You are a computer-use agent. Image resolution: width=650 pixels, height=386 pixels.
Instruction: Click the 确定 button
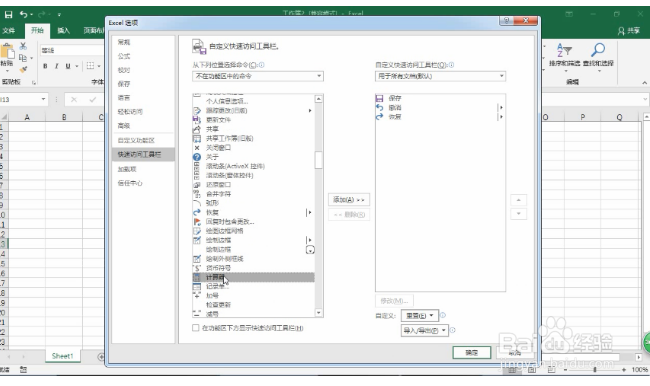[x=472, y=352]
